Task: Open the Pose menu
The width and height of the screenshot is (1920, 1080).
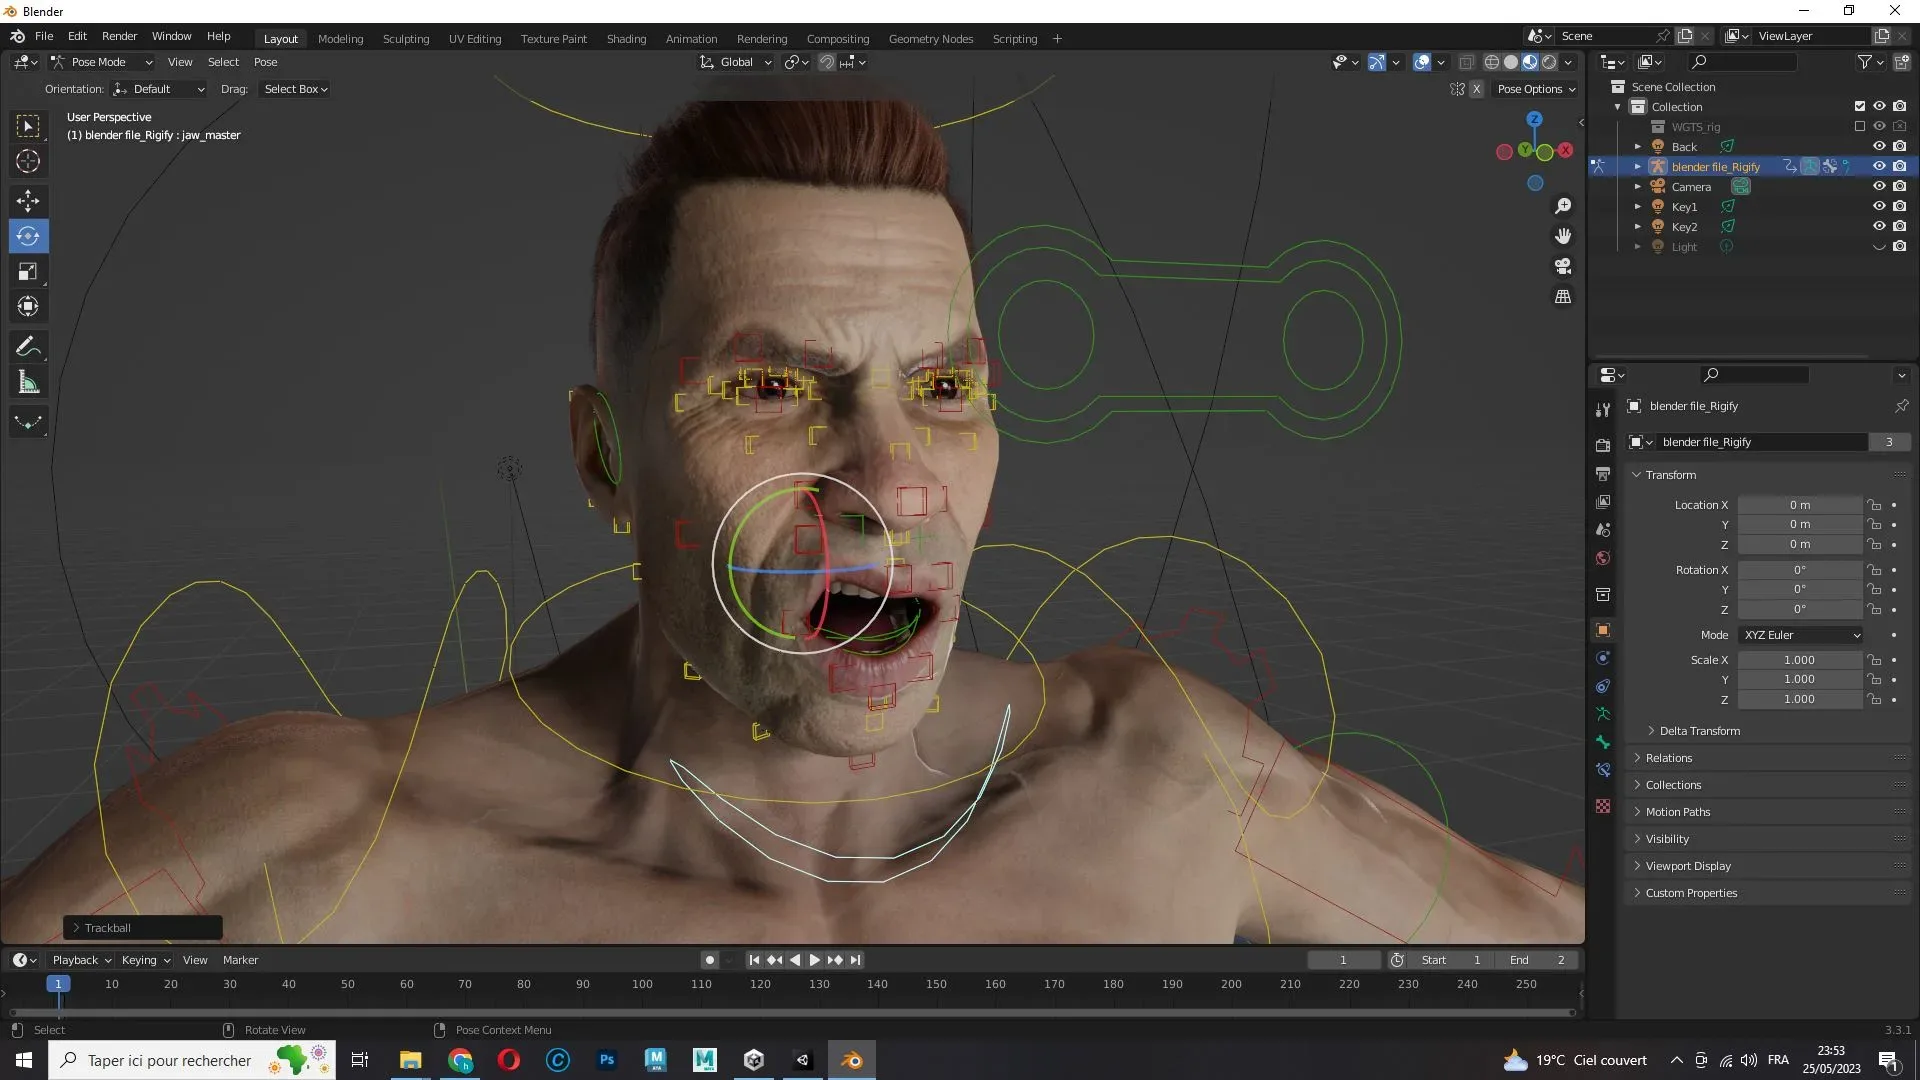Action: pyautogui.click(x=265, y=62)
